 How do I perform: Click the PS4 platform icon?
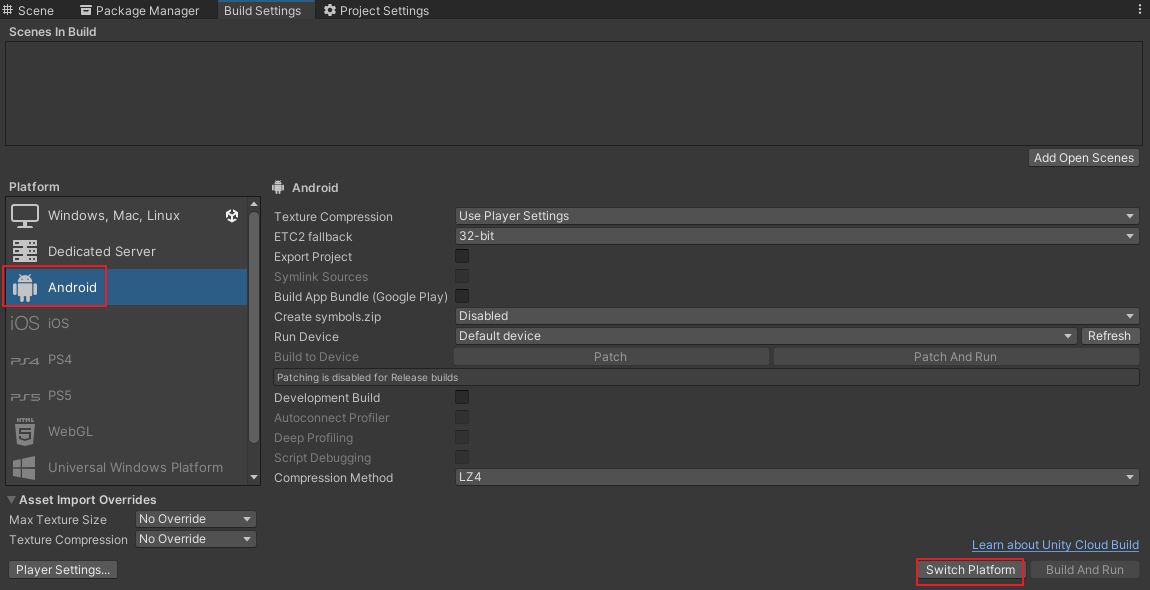click(x=24, y=359)
